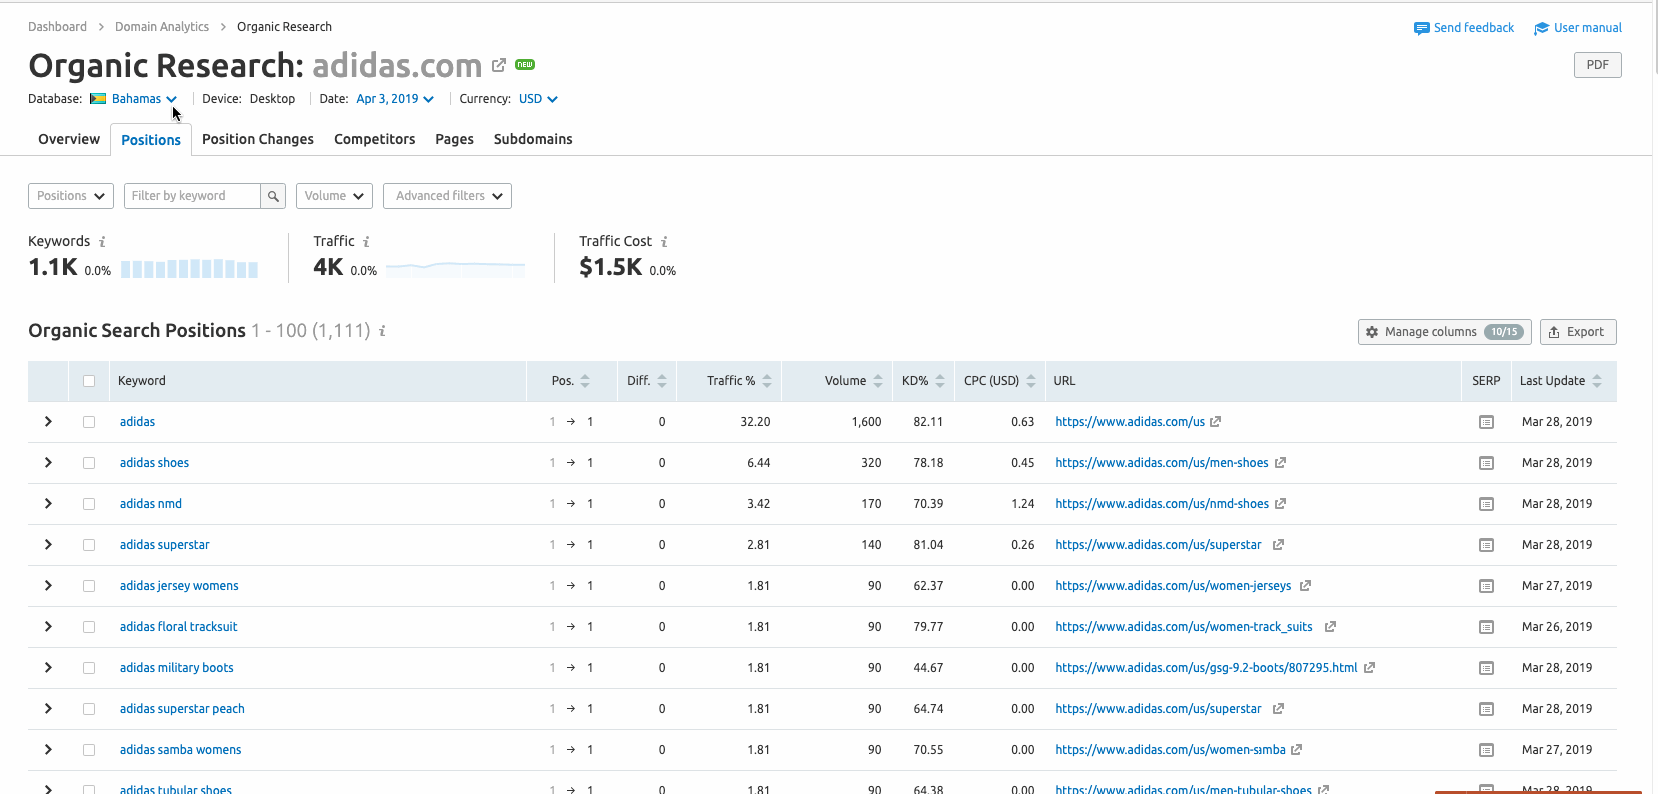This screenshot has width=1658, height=794.
Task: View SERP snapshot for adidas jersey womens
Action: pos(1486,586)
